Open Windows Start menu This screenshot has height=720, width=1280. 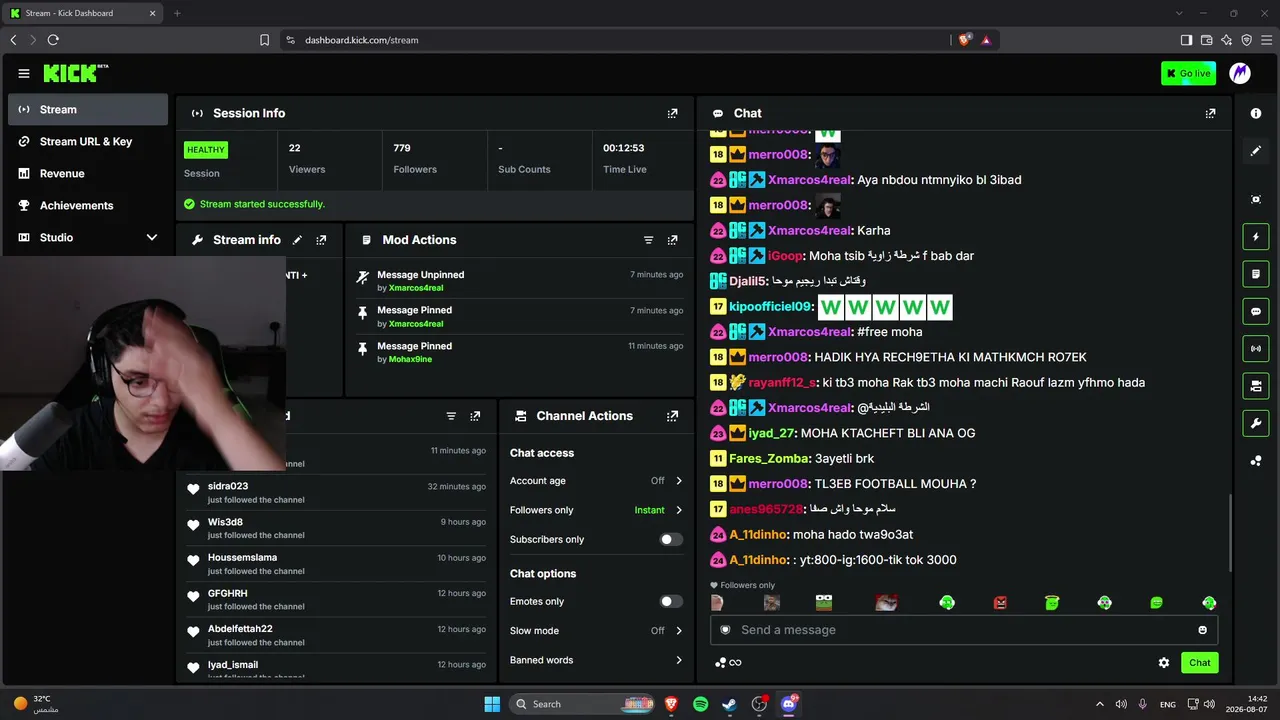click(x=492, y=704)
